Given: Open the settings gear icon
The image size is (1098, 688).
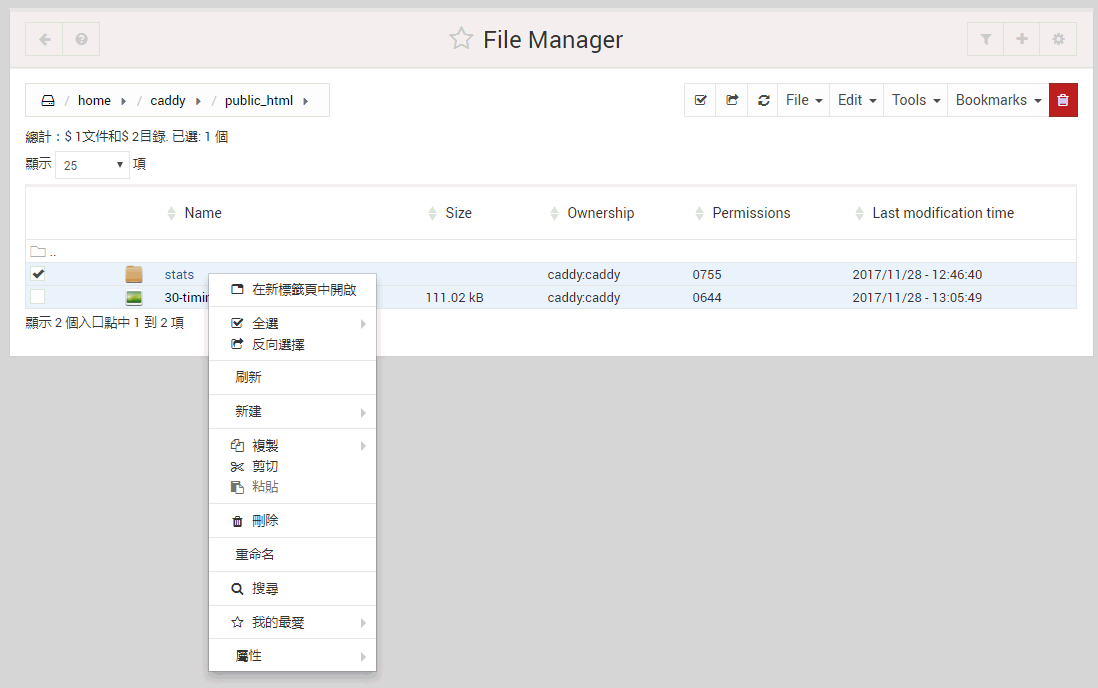Looking at the screenshot, I should coord(1058,39).
